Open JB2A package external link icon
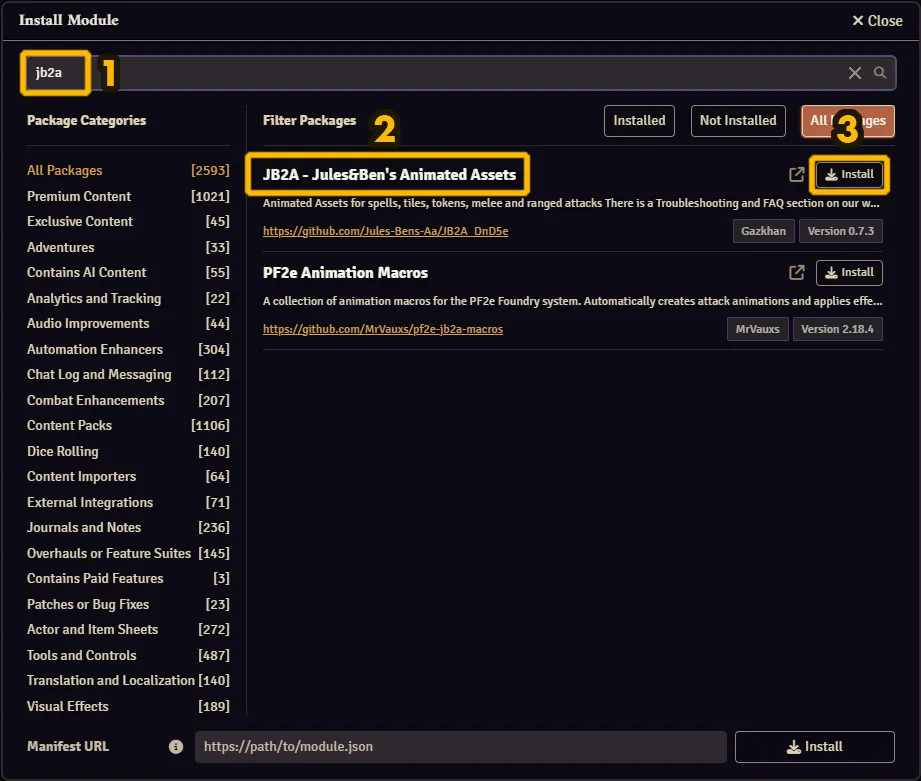This screenshot has height=781, width=921. [x=797, y=175]
